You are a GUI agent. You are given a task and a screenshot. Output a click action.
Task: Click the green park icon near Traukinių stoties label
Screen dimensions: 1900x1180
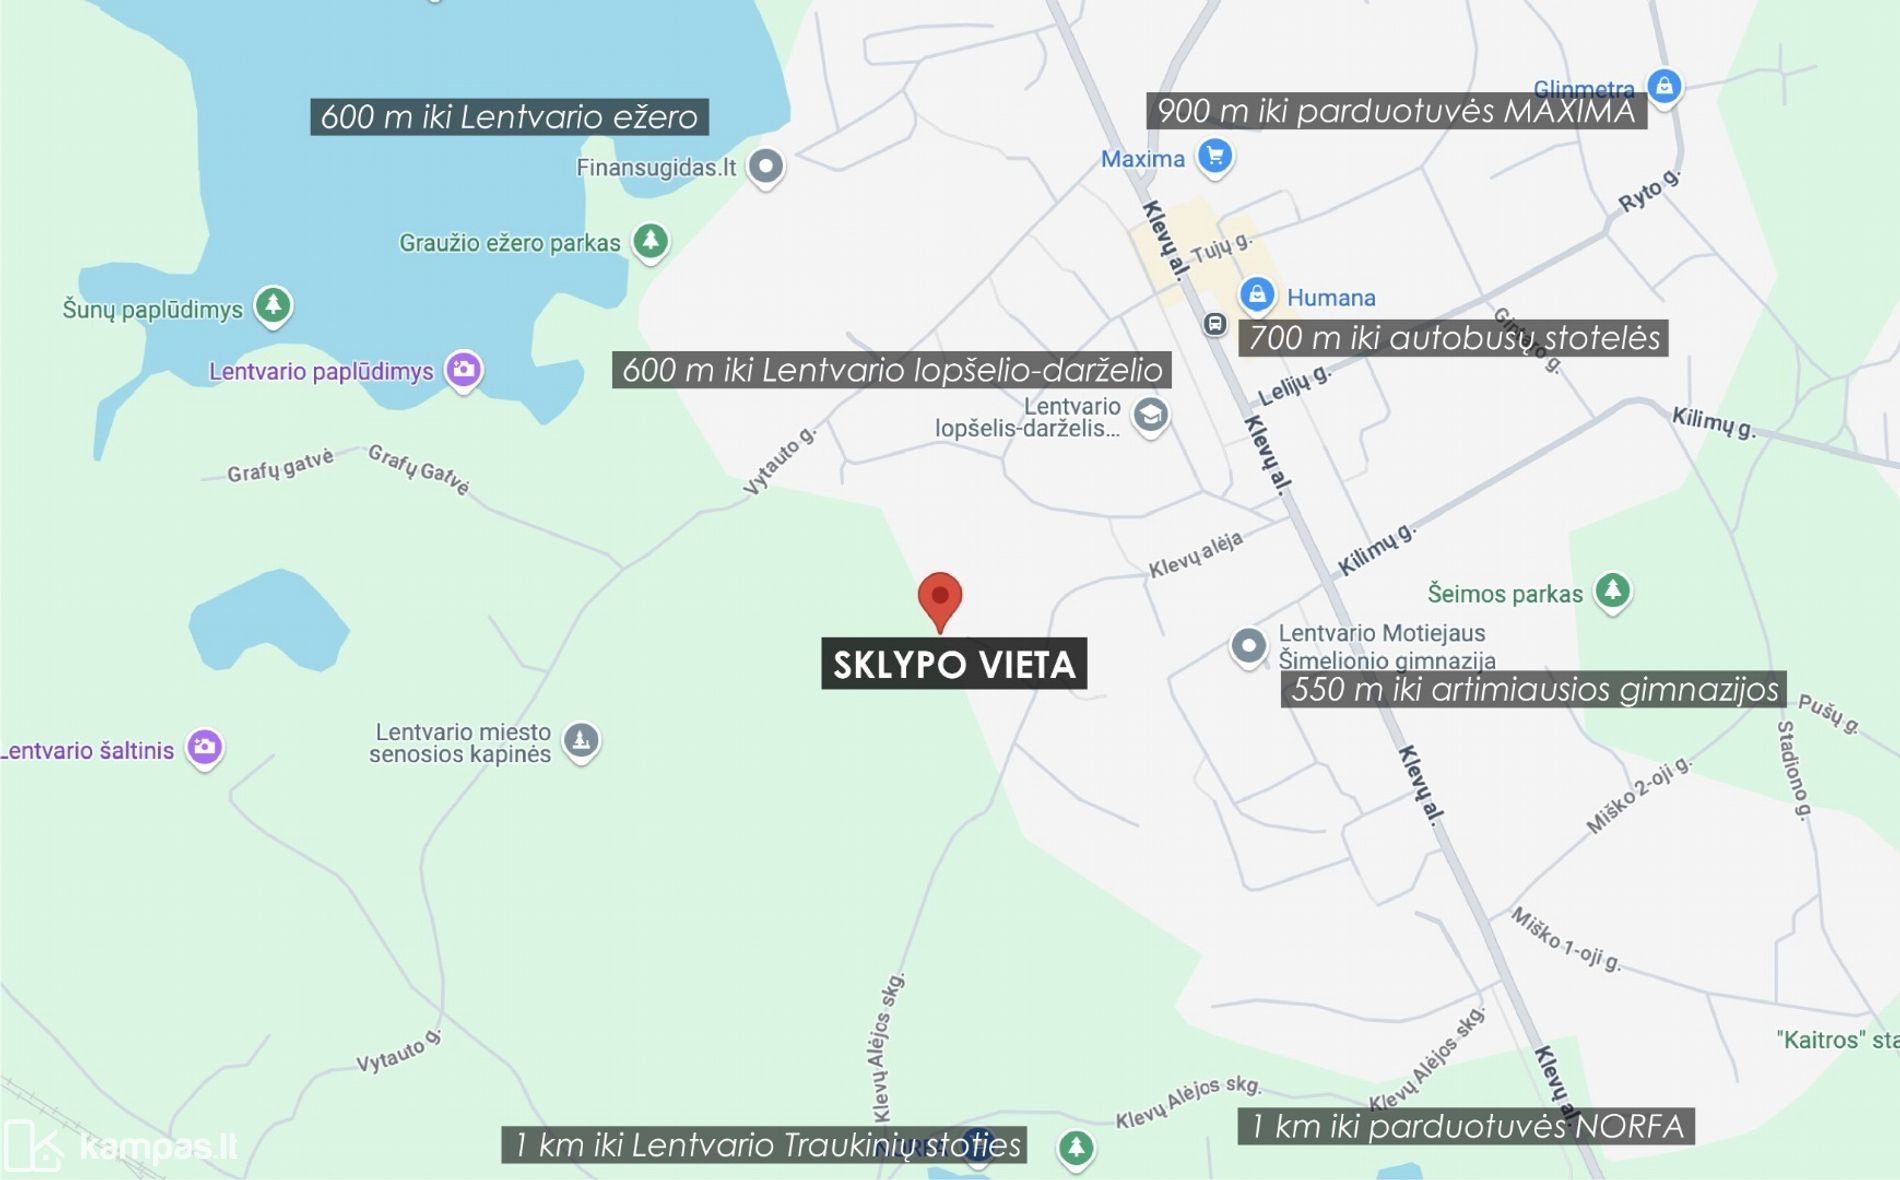(x=1076, y=1147)
